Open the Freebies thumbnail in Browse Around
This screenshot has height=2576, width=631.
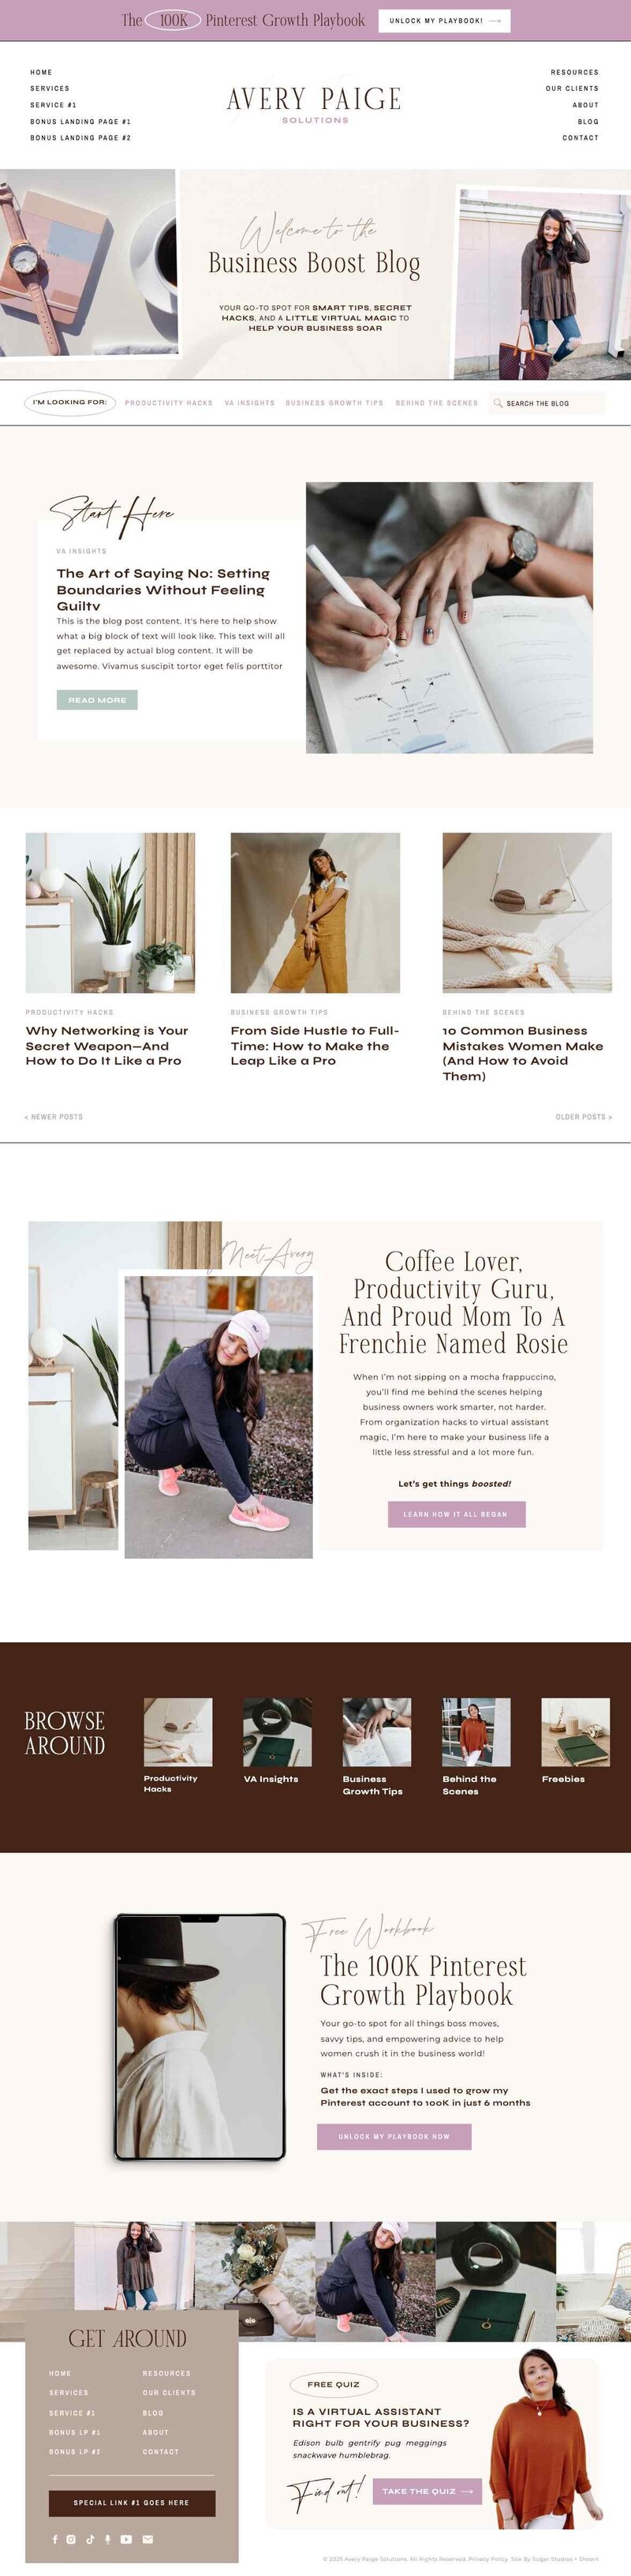click(575, 1732)
